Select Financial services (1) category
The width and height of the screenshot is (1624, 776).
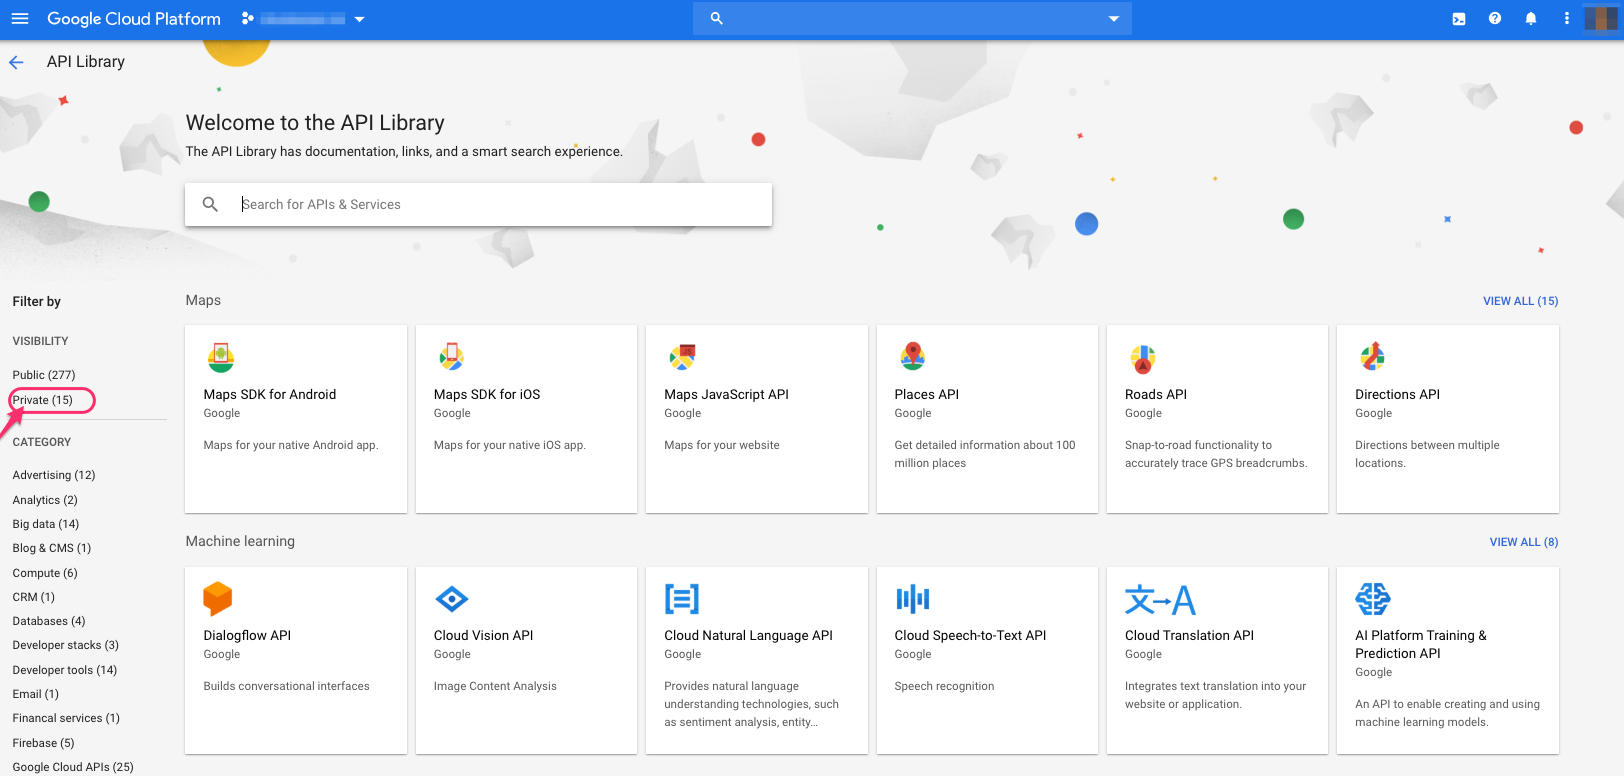click(x=66, y=718)
